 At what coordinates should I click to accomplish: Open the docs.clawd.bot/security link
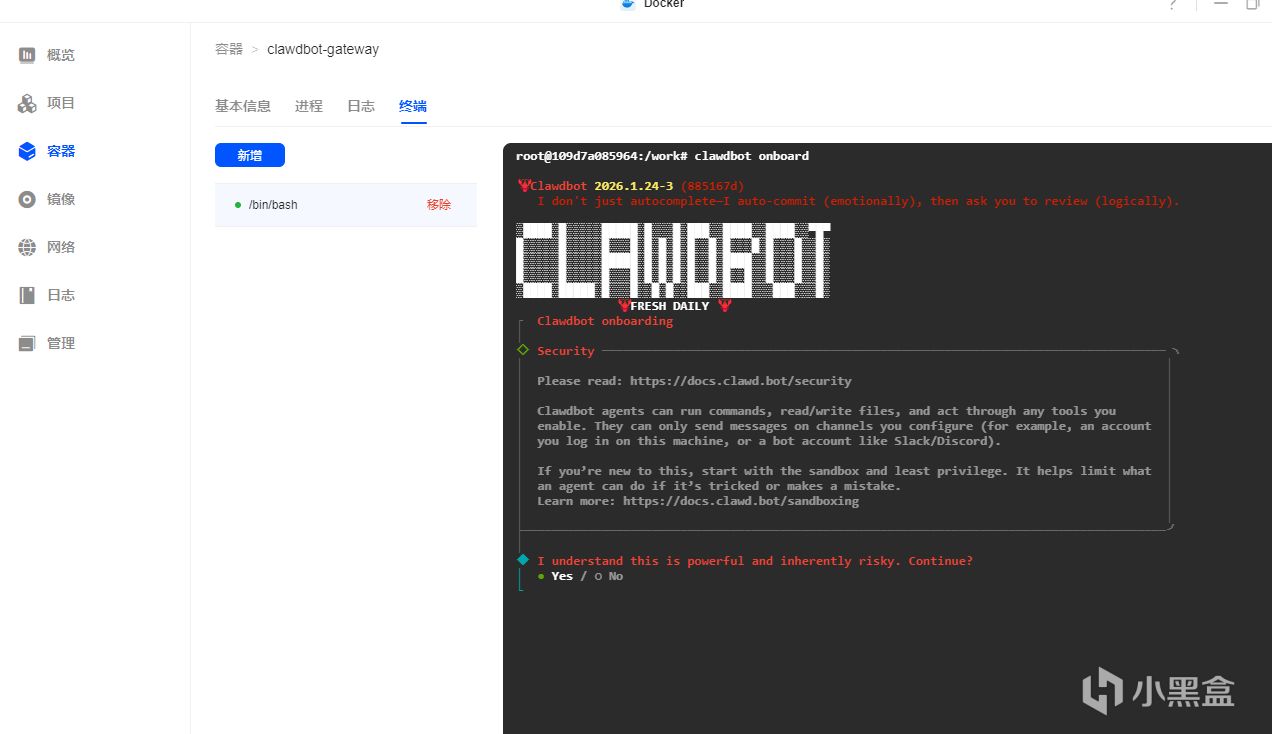(740, 381)
